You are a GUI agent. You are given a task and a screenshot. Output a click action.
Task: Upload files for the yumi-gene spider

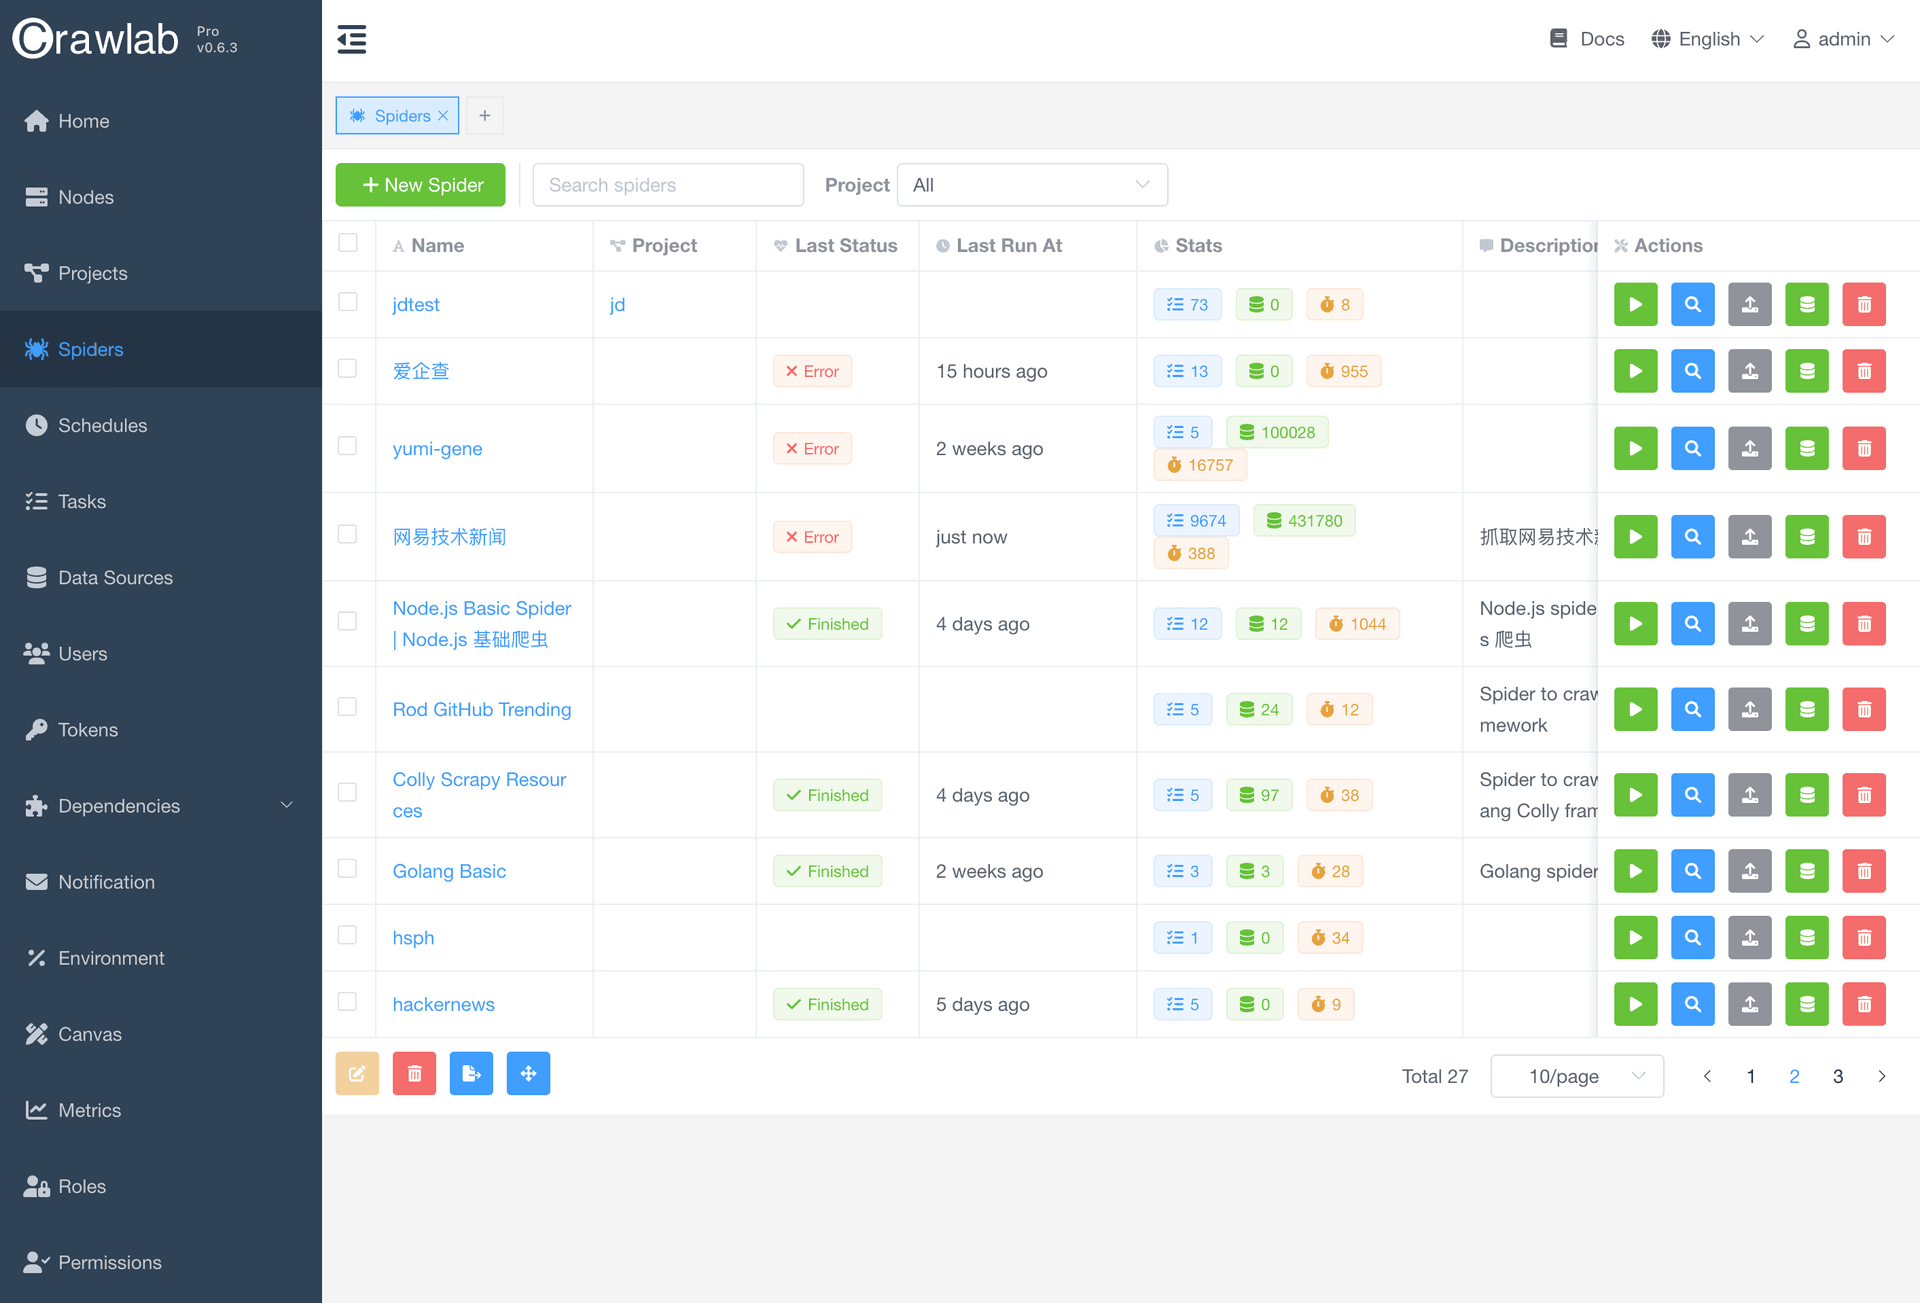coord(1749,448)
